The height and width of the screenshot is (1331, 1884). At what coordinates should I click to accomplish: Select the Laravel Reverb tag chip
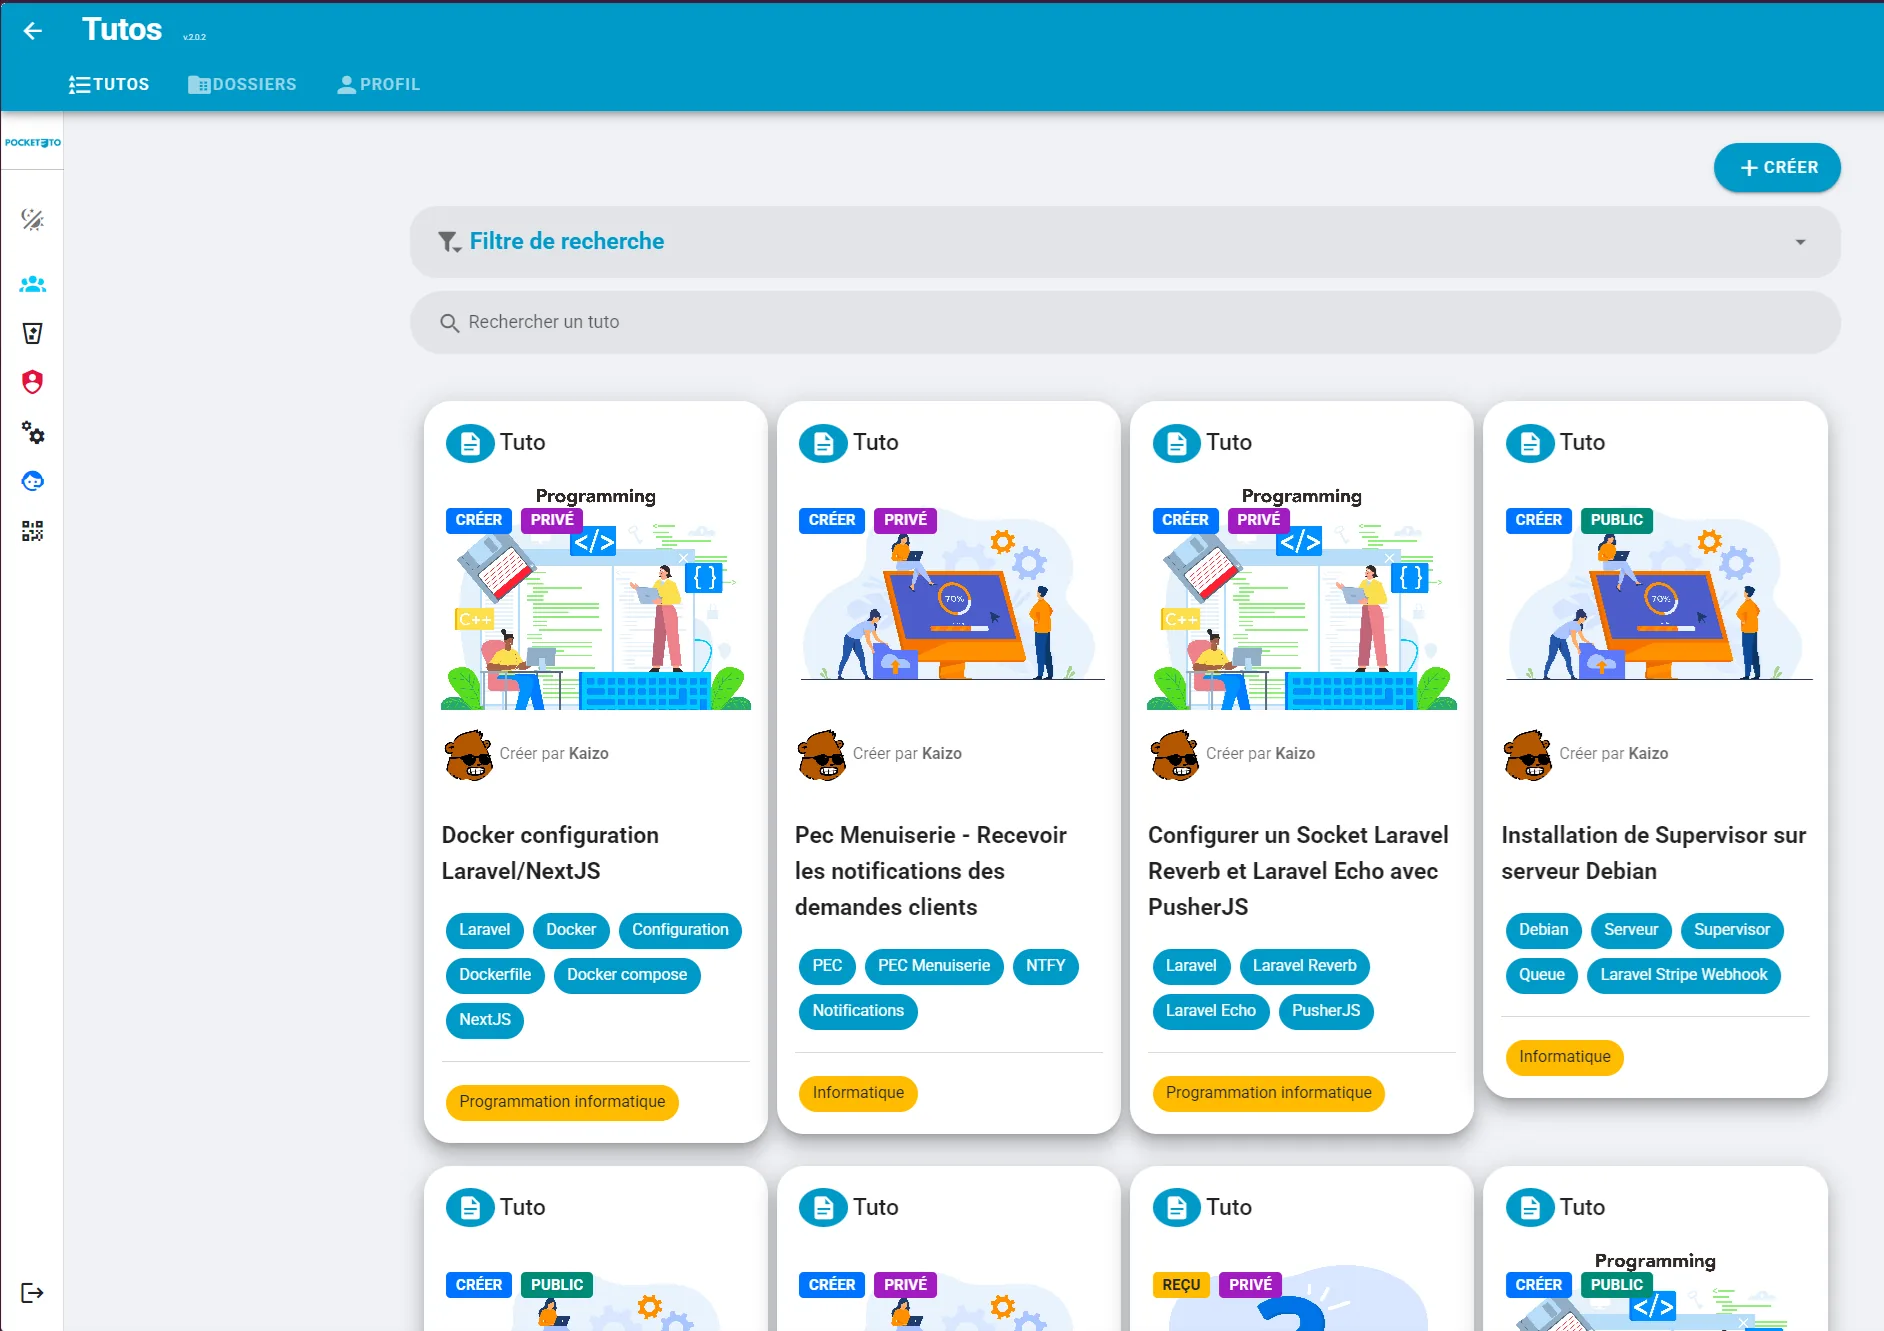point(1305,966)
